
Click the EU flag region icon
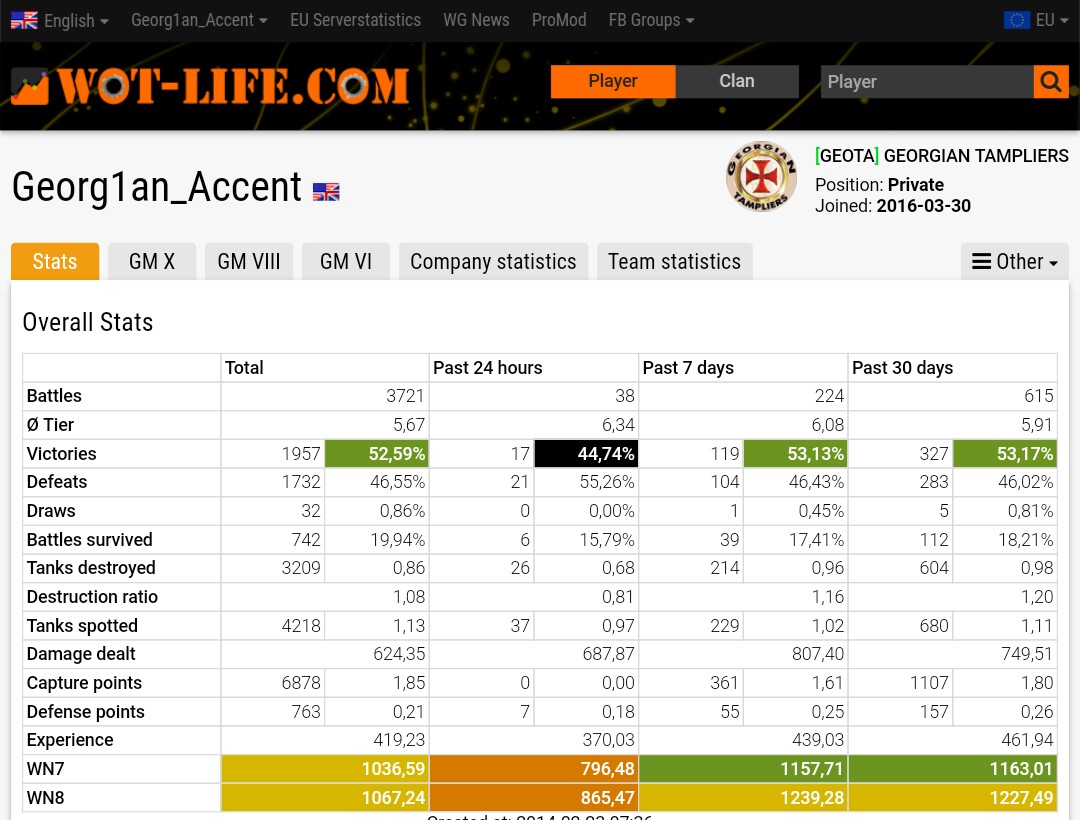[1017, 21]
